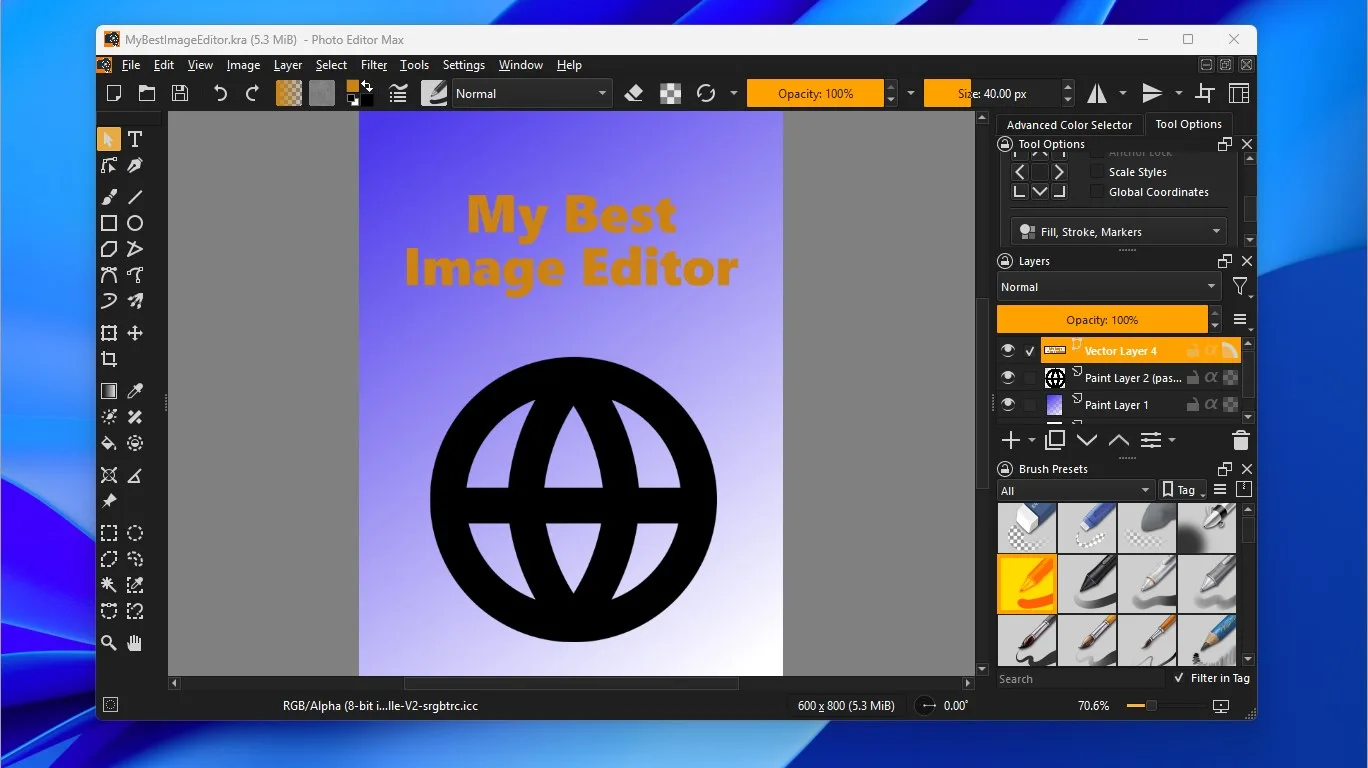Enable the Global Coordinates checkbox

click(x=1097, y=192)
